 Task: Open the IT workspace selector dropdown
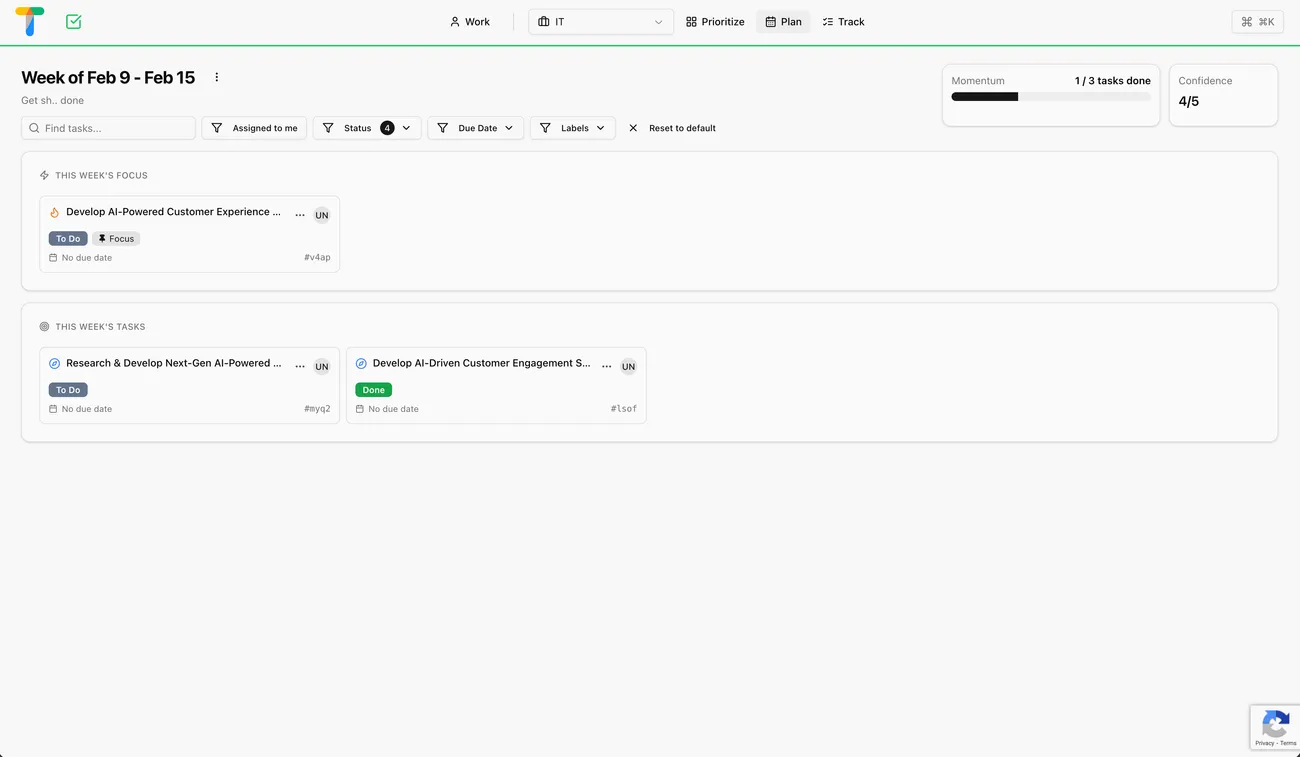coord(600,22)
